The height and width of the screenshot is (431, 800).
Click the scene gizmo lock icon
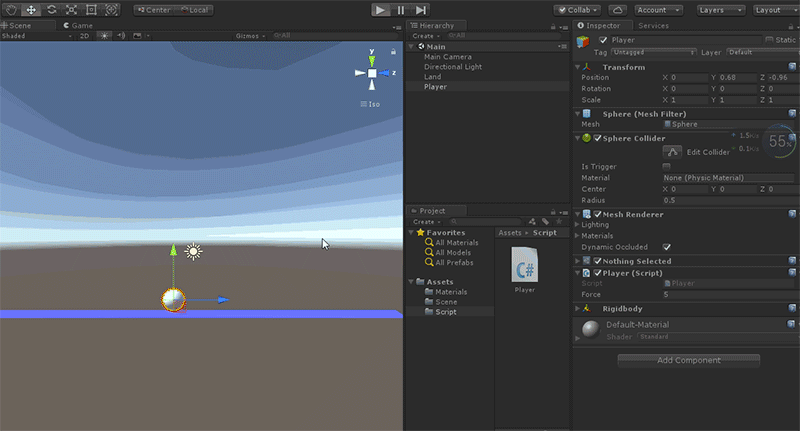pos(393,52)
